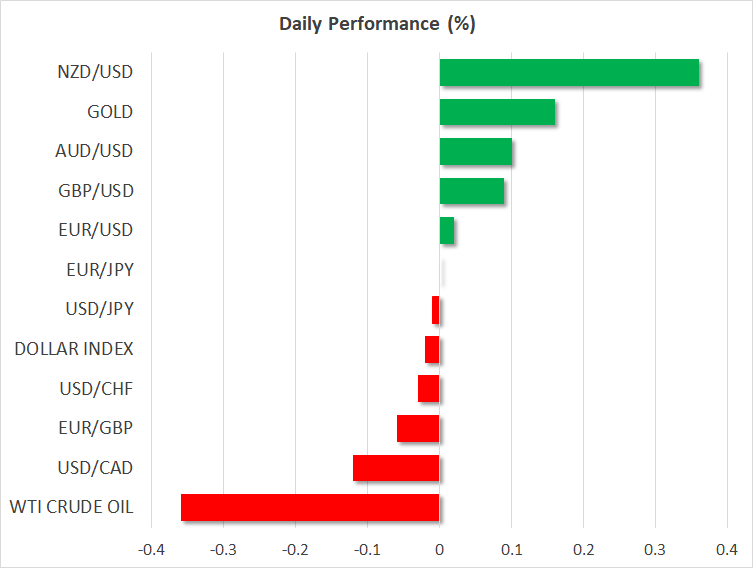753x568 pixels.
Task: Click the GOLD green bar
Action: pos(497,112)
